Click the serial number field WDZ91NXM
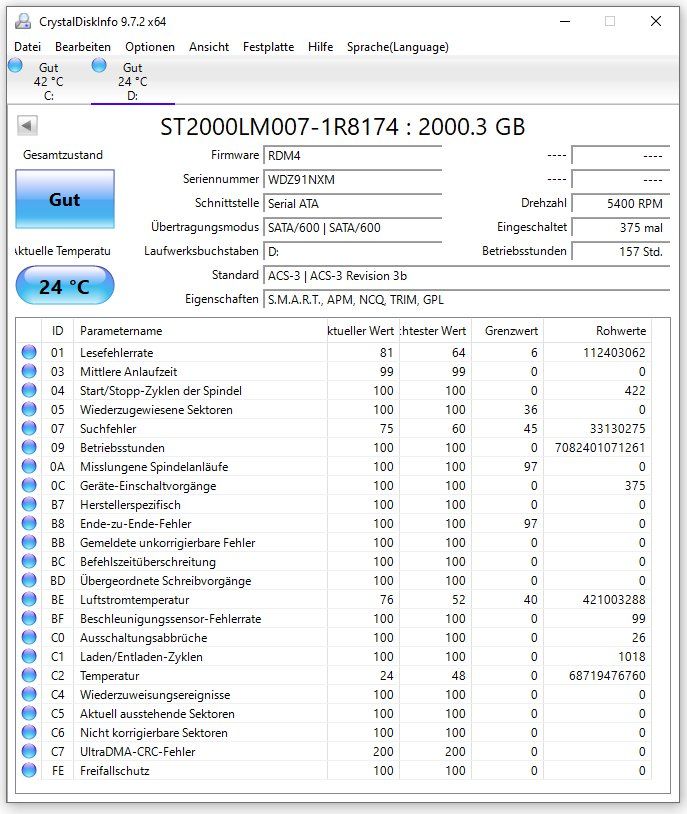This screenshot has height=814, width=687. pos(353,180)
